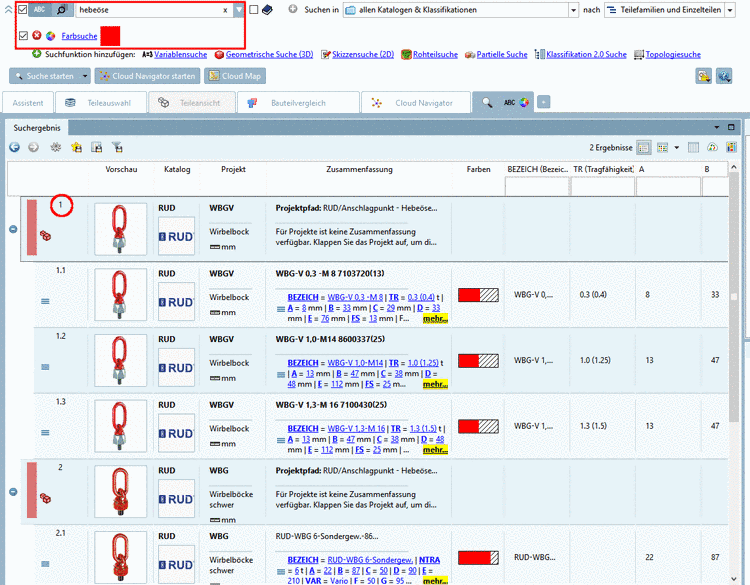Maximize the Suchergebnis panel
Screen dimensions: 750x585
click(731, 127)
